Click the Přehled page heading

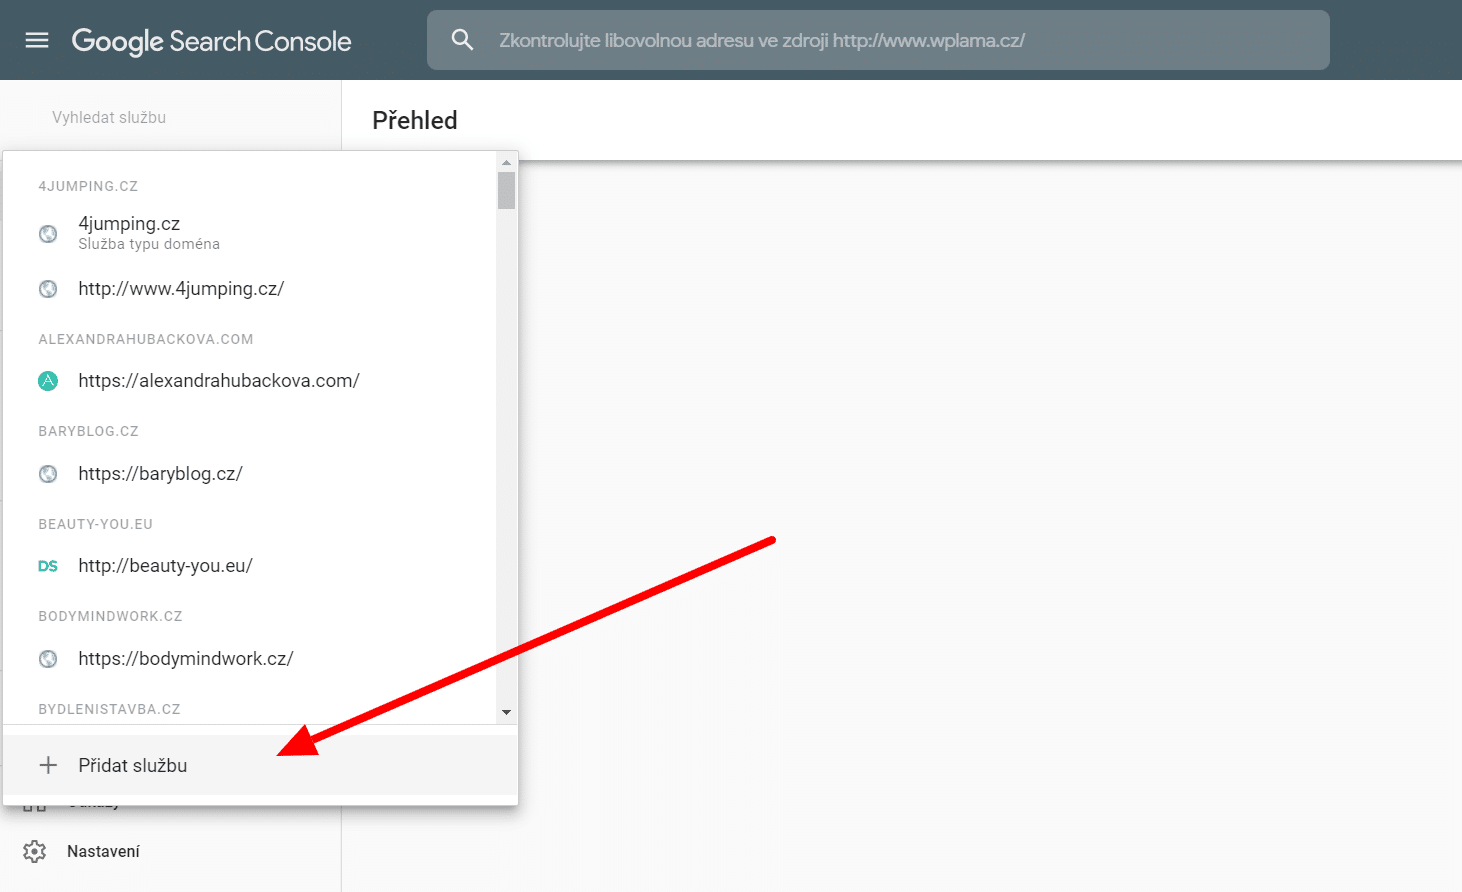[x=415, y=120]
